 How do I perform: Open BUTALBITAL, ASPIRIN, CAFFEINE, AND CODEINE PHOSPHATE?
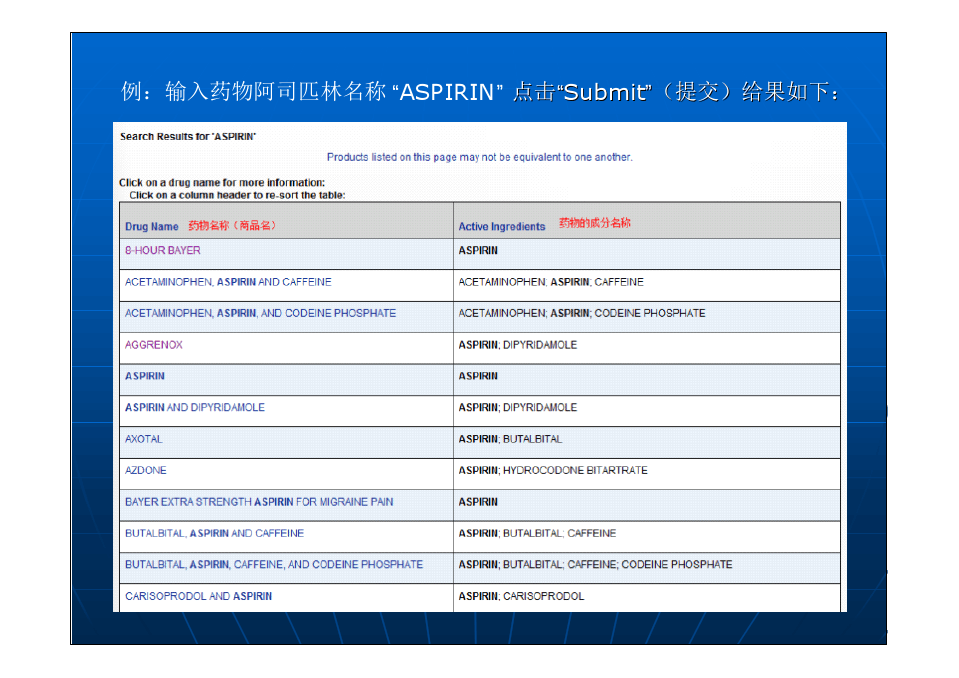click(274, 565)
